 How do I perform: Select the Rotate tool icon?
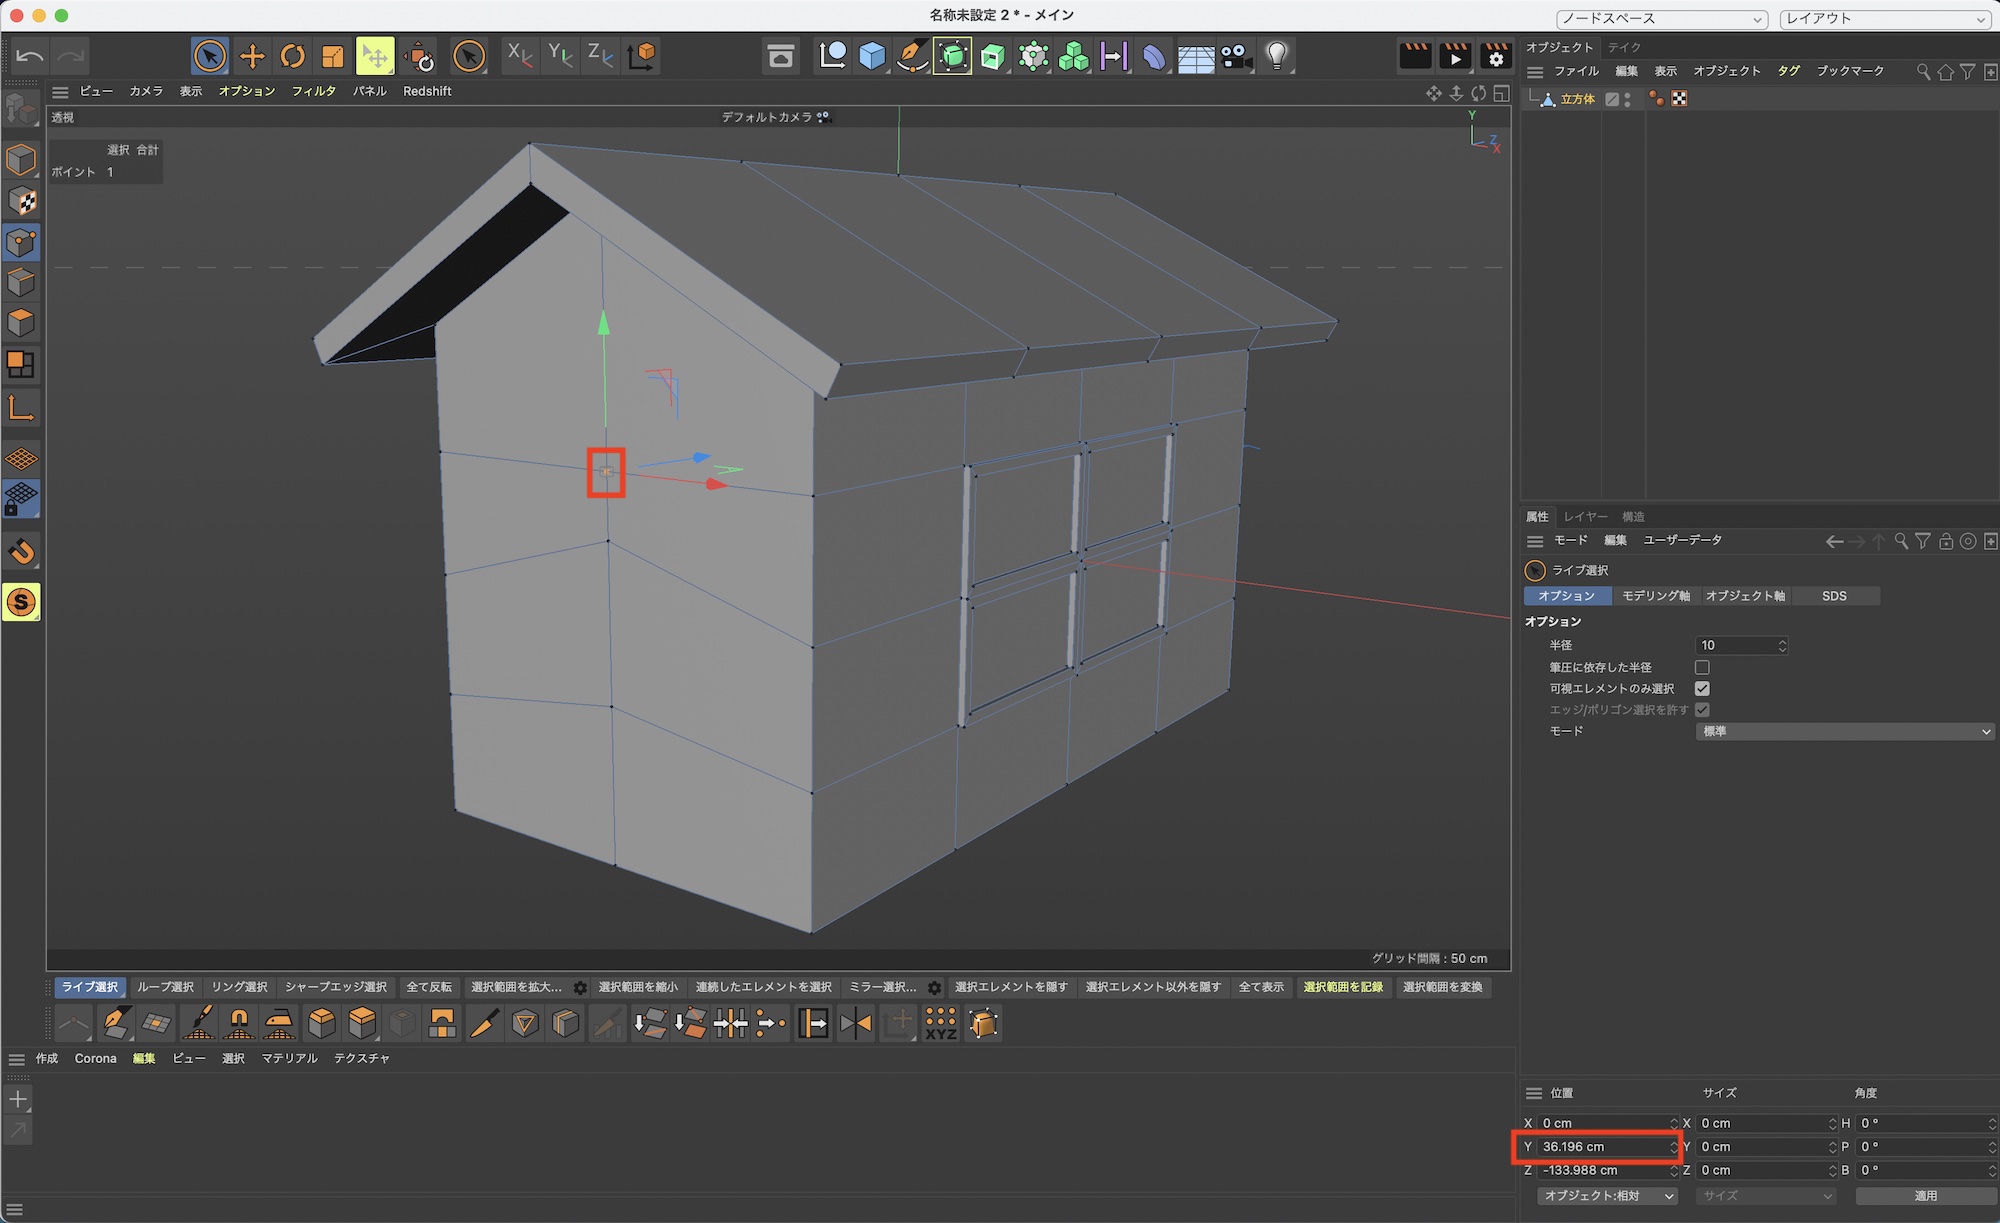point(292,57)
